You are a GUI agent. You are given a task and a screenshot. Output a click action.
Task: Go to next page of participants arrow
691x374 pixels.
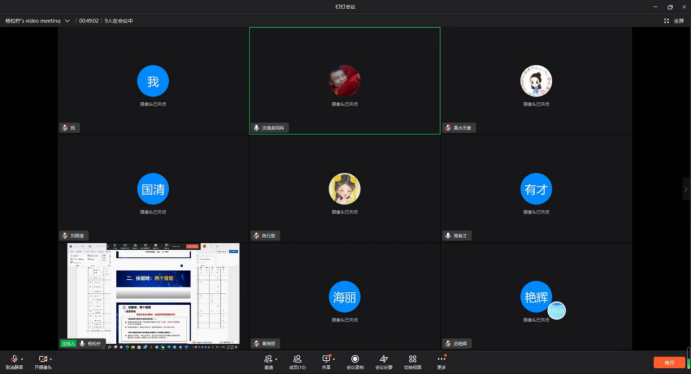[x=686, y=189]
